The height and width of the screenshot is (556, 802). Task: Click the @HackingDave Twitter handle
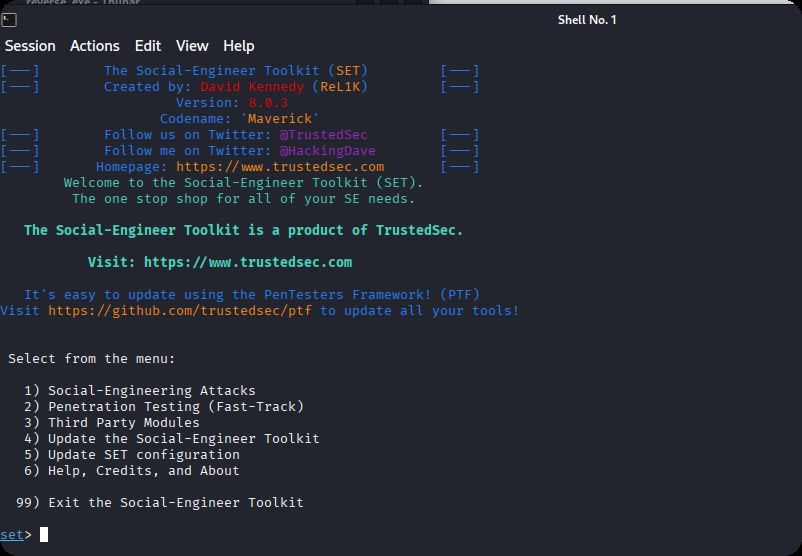point(328,151)
